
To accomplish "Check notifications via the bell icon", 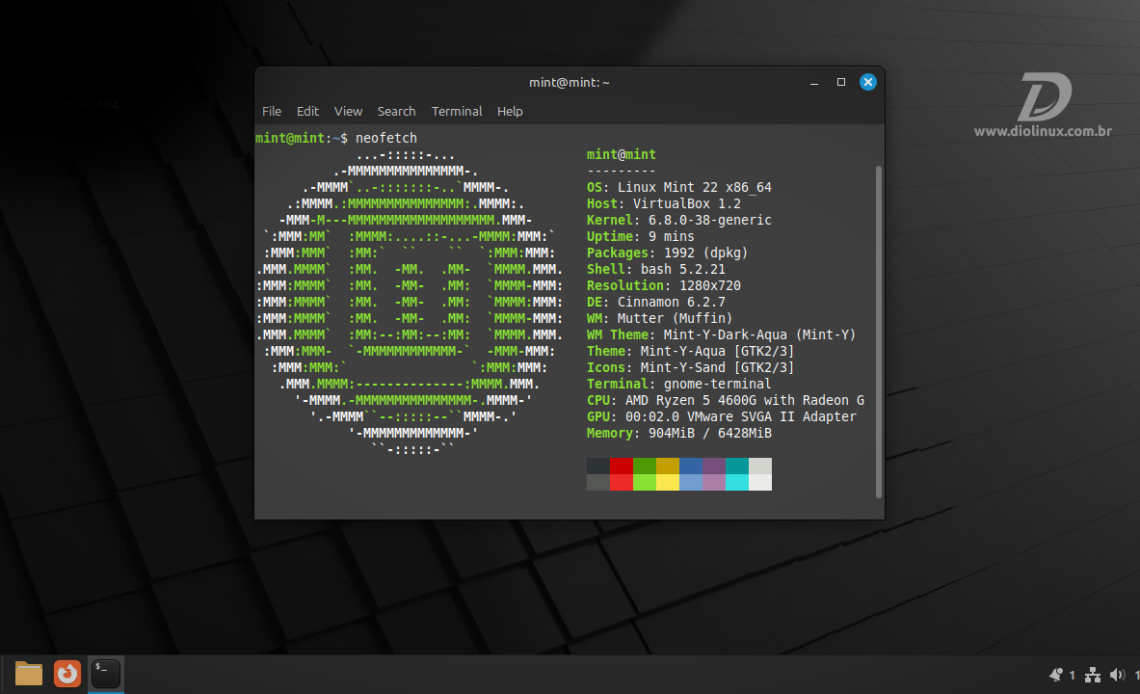I will 1056,675.
